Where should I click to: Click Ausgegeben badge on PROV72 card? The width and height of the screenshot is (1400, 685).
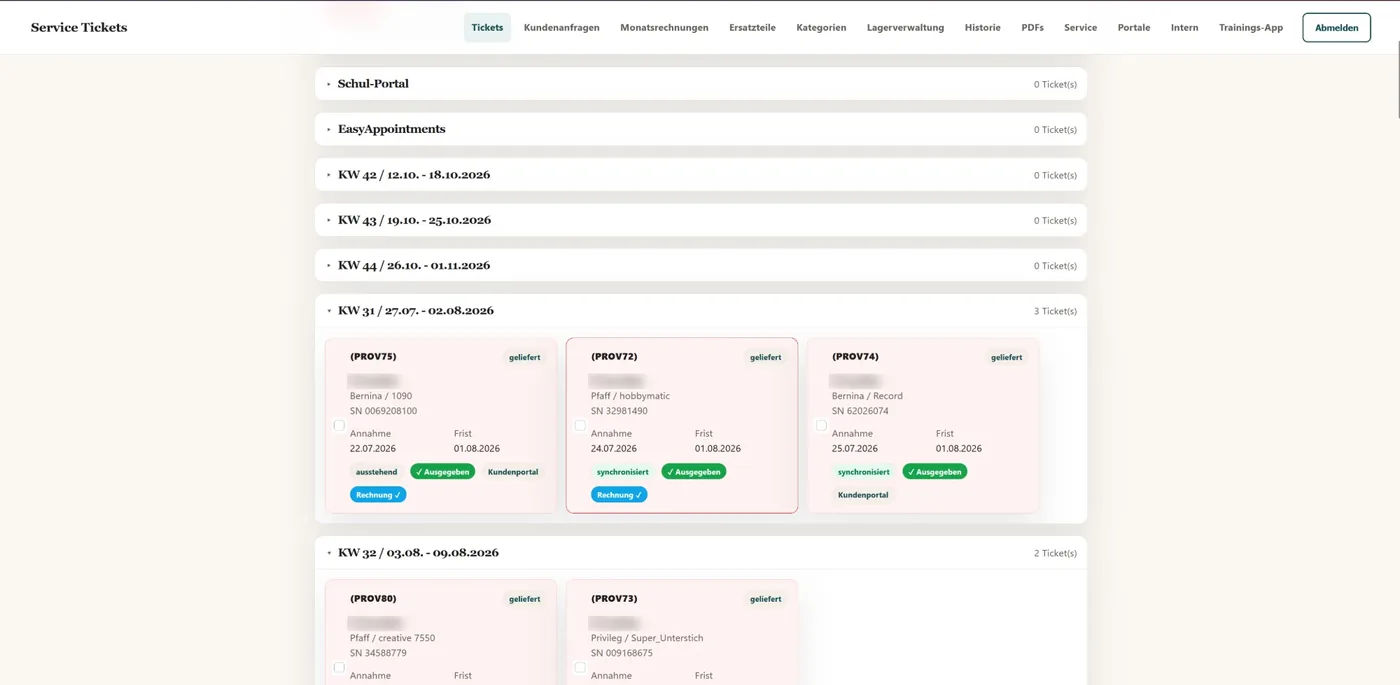694,472
